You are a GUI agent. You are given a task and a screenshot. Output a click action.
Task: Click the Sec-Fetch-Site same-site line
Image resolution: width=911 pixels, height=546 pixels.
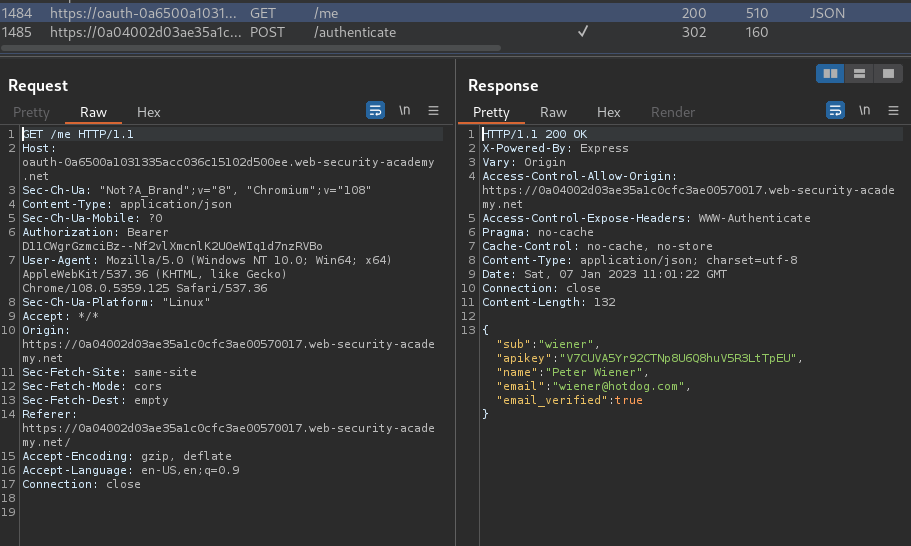tap(109, 372)
